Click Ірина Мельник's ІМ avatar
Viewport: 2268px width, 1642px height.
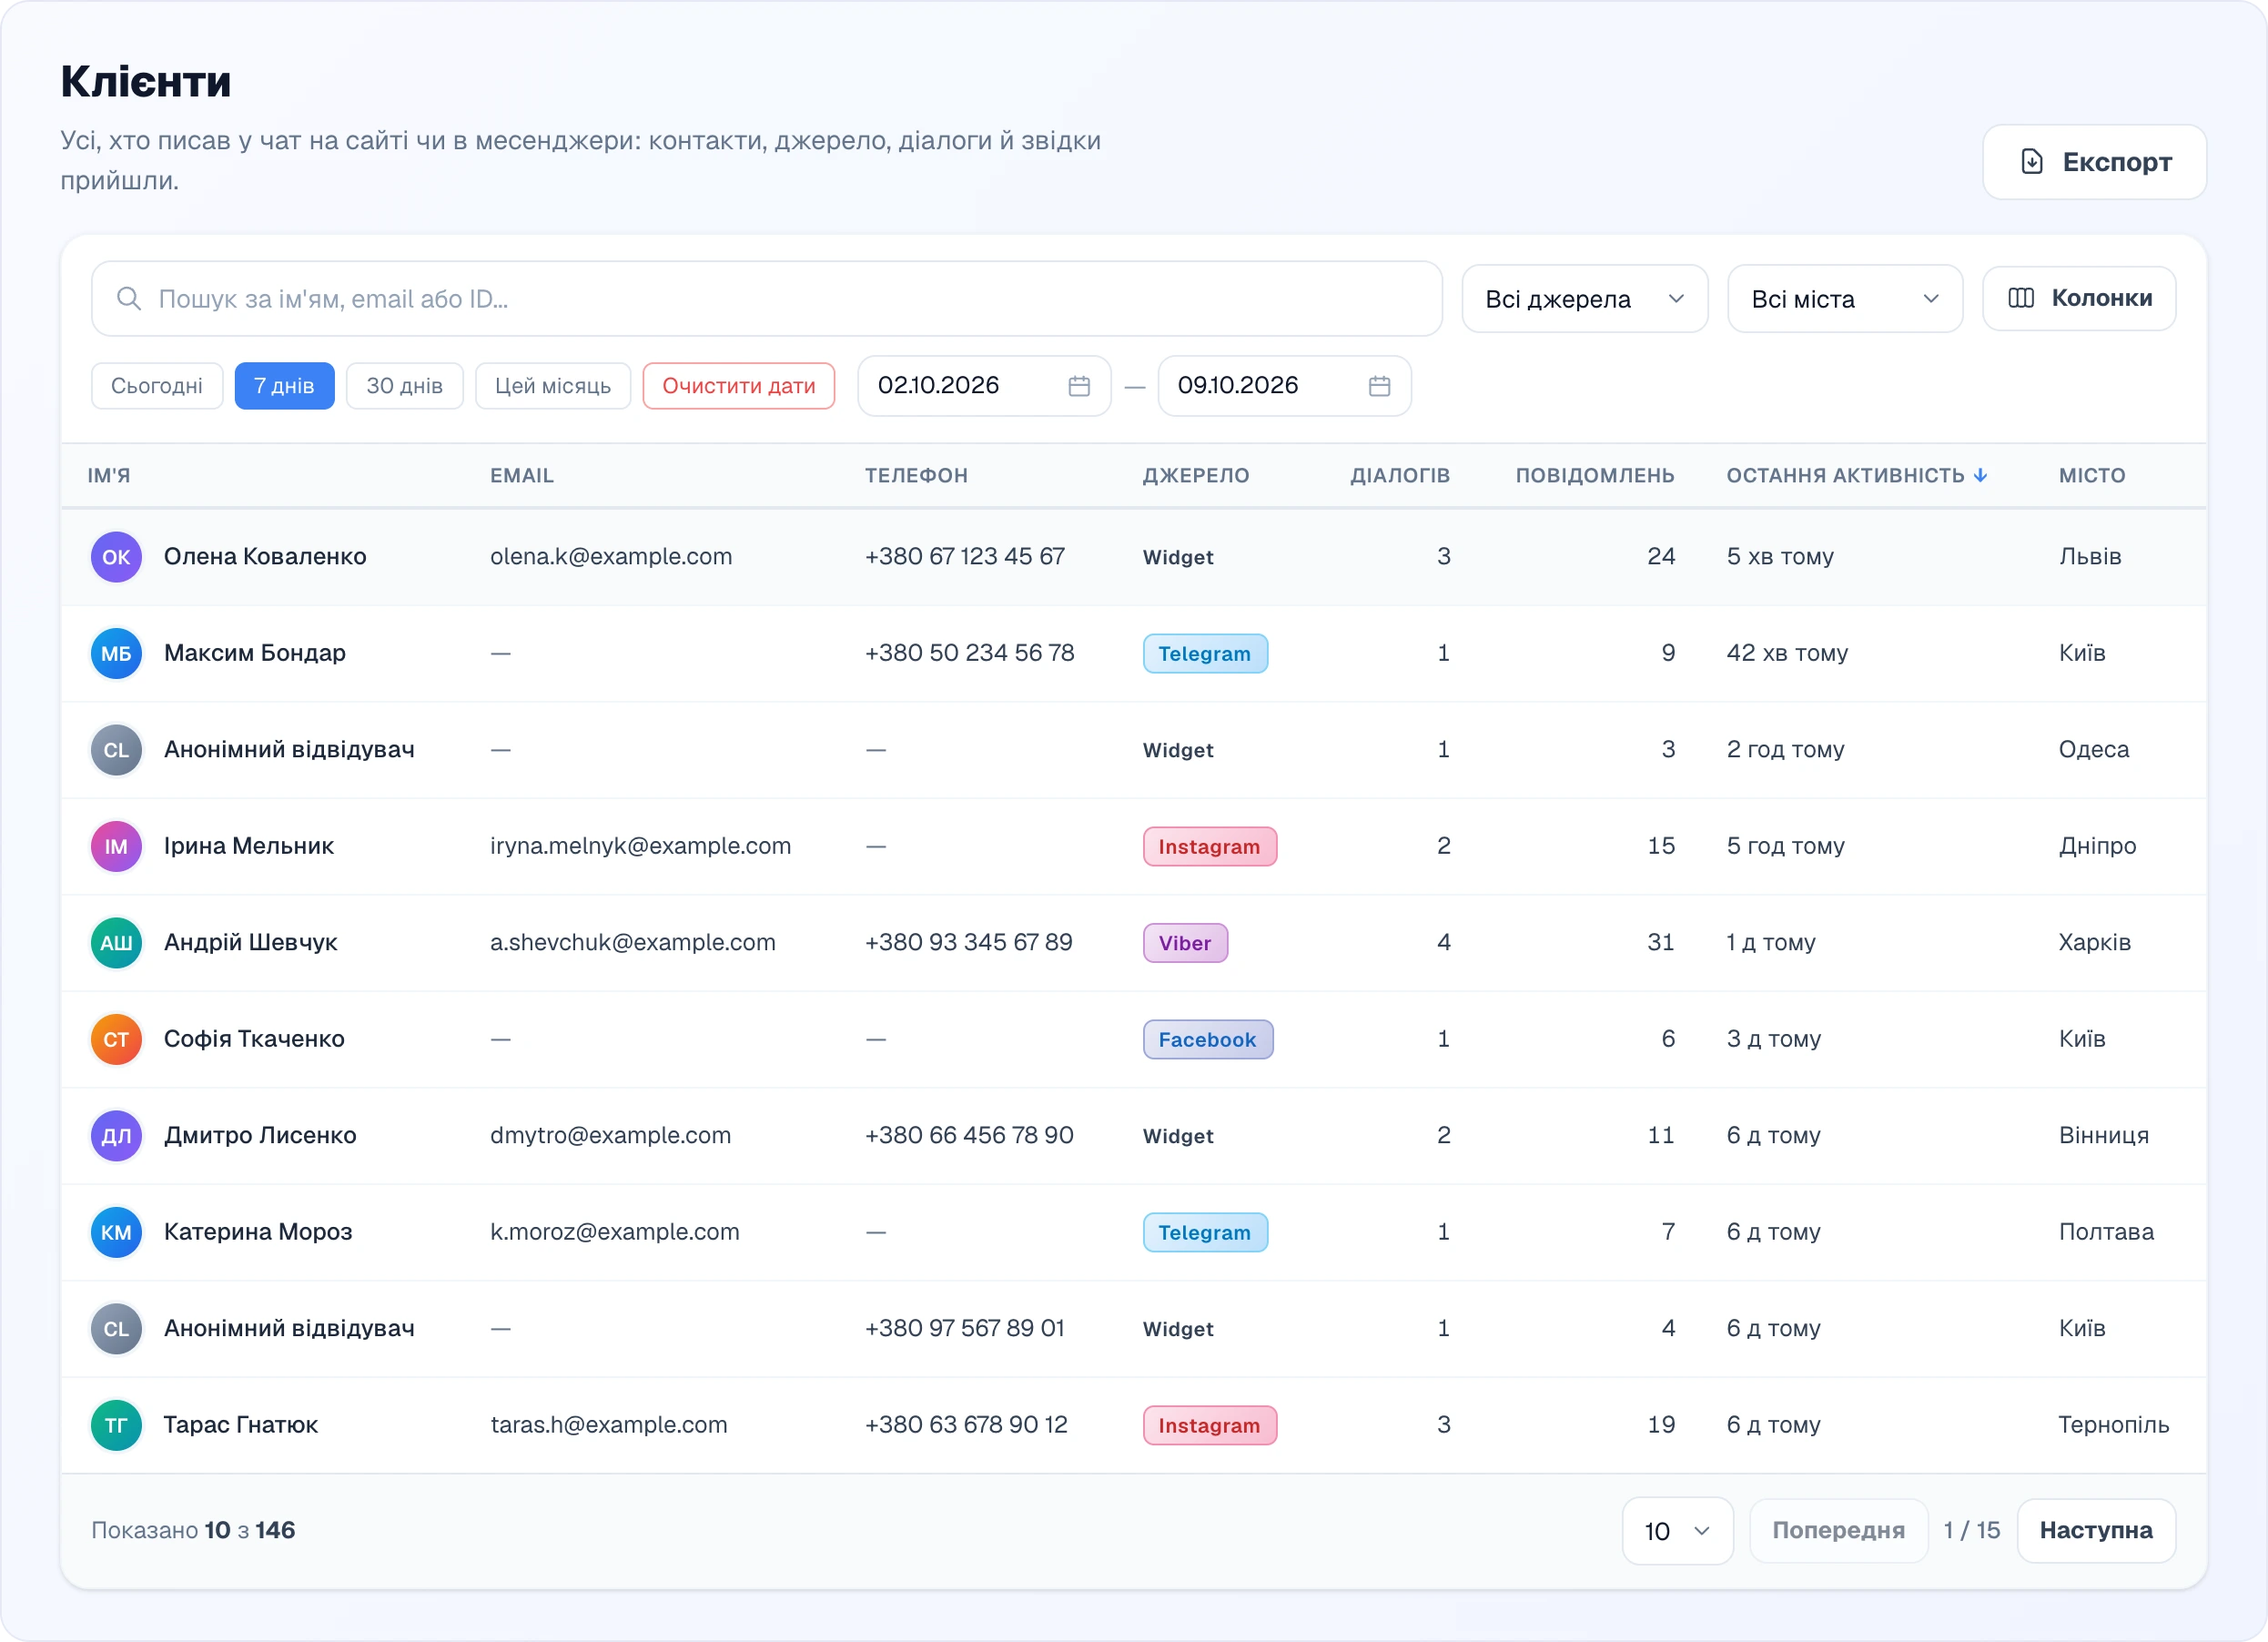[x=116, y=847]
